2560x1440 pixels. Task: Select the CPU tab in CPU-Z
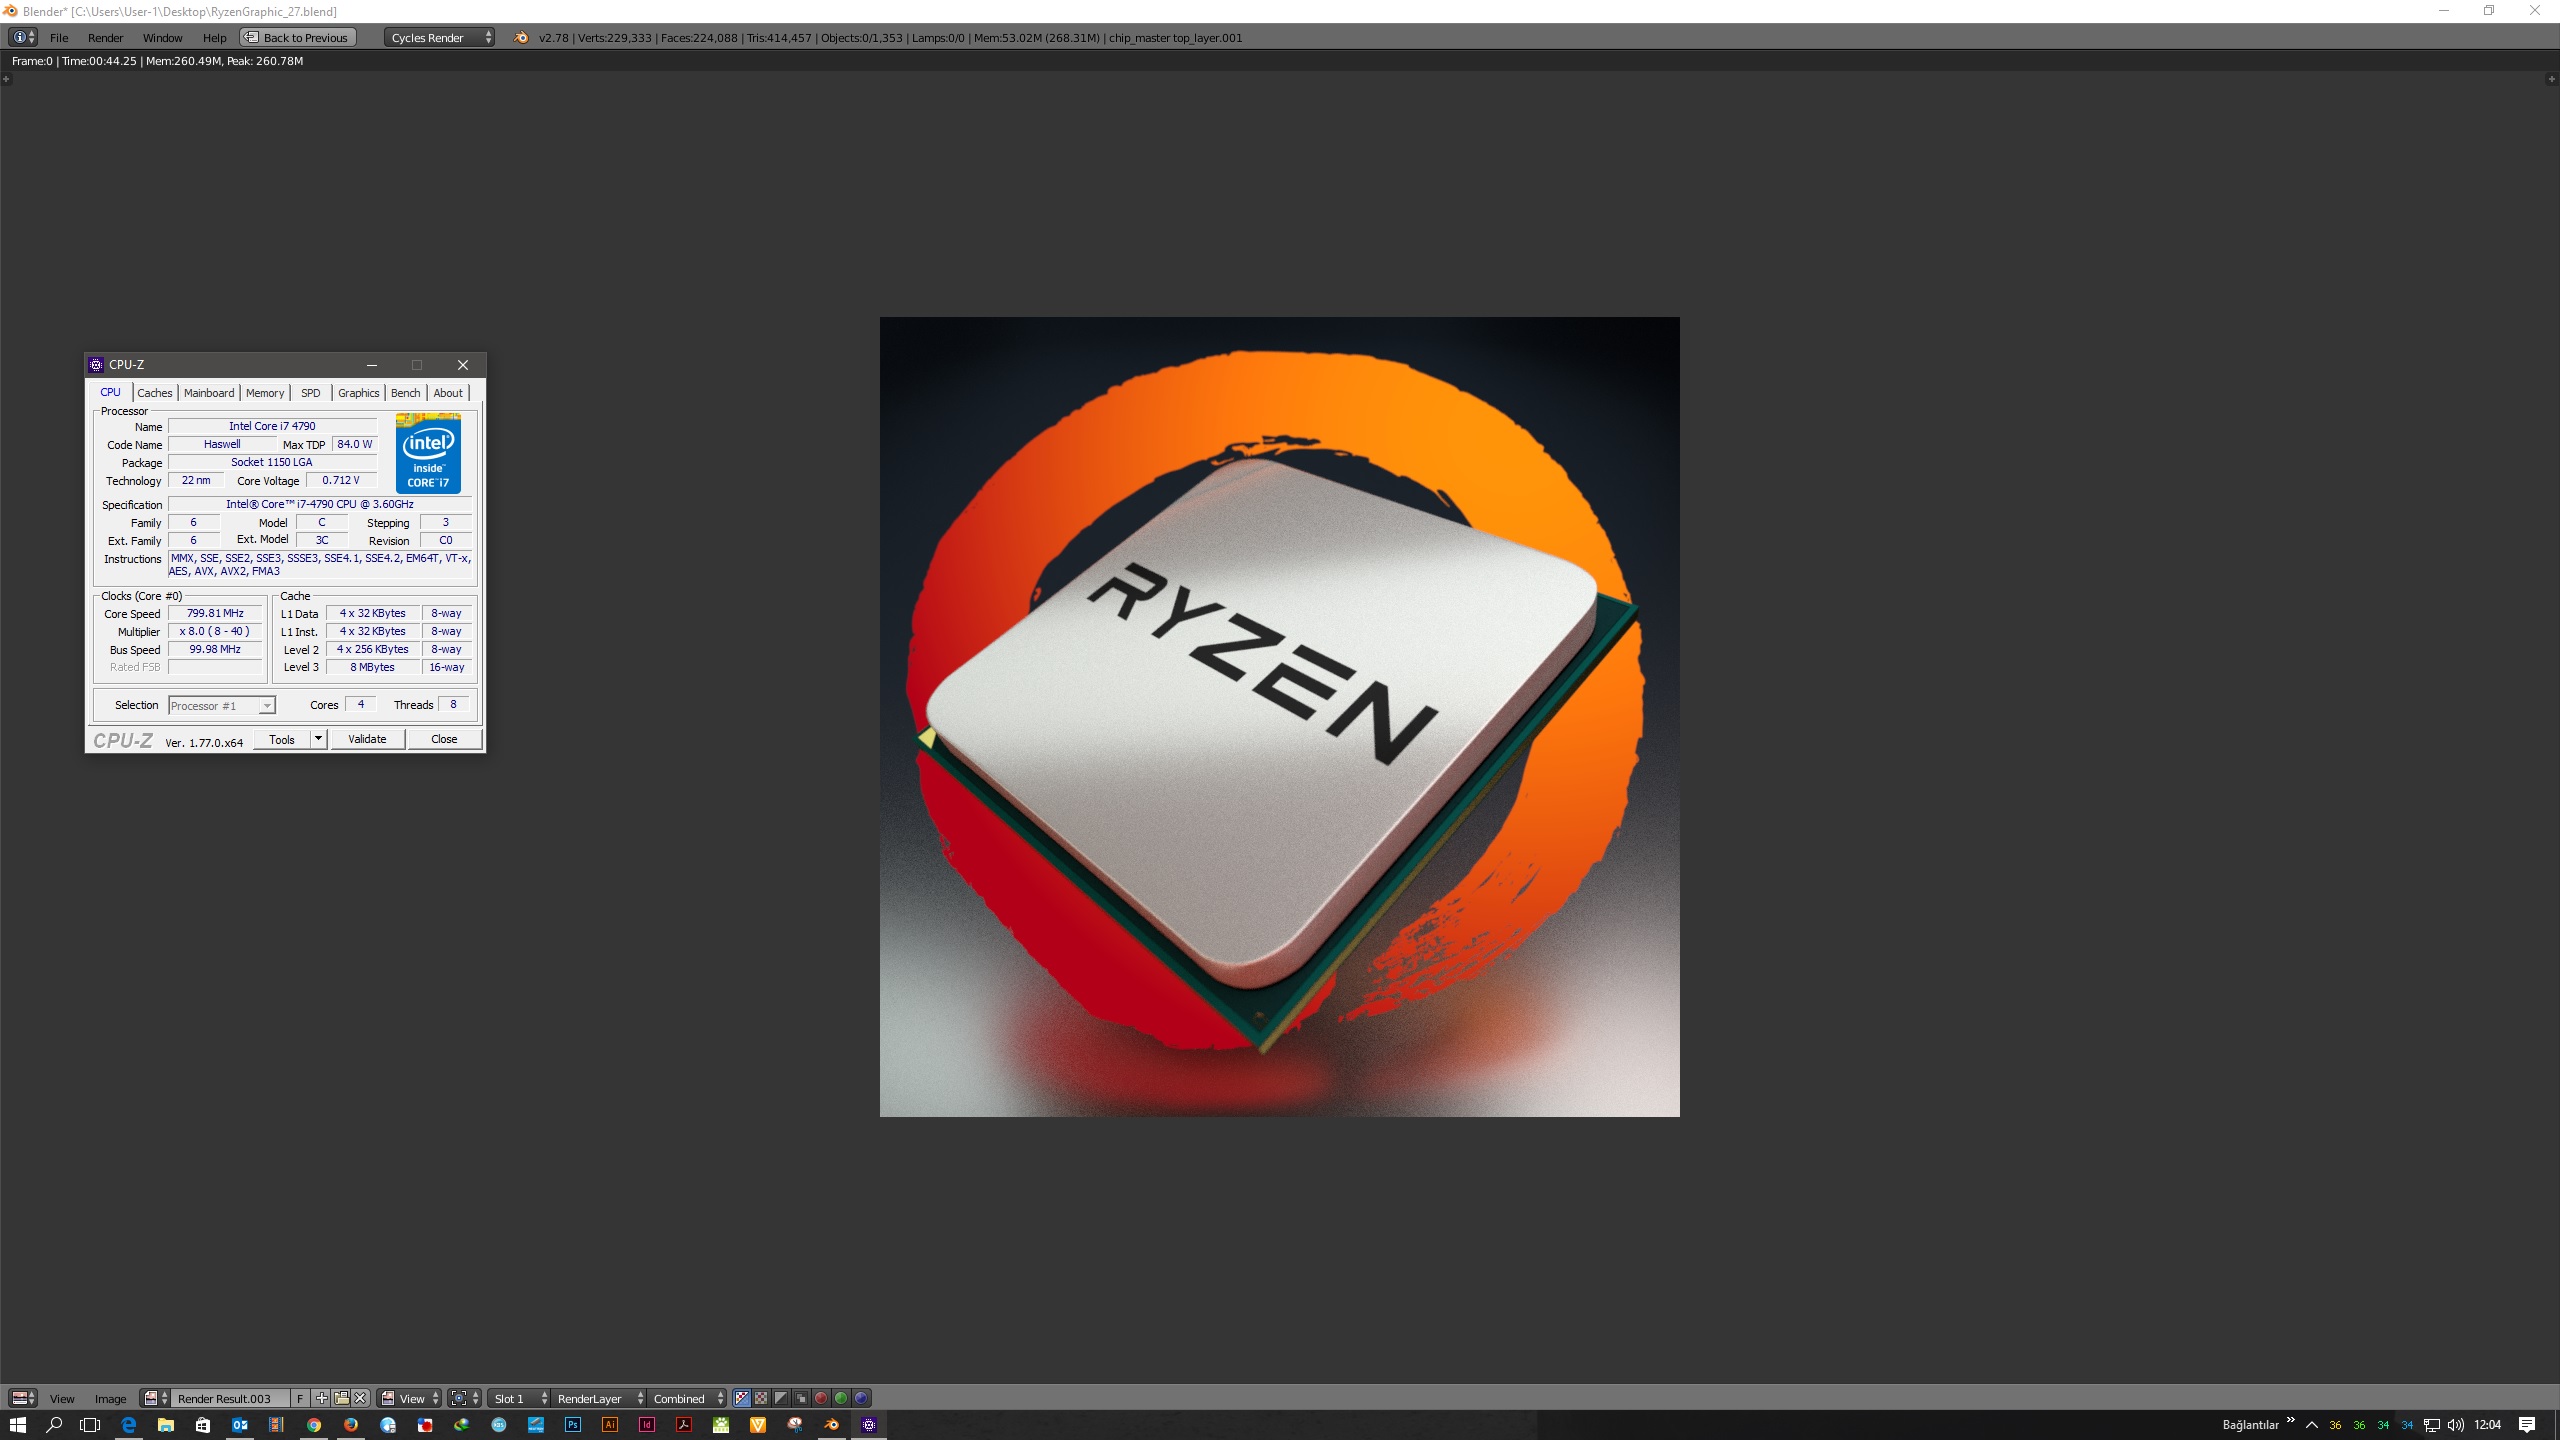click(x=111, y=392)
